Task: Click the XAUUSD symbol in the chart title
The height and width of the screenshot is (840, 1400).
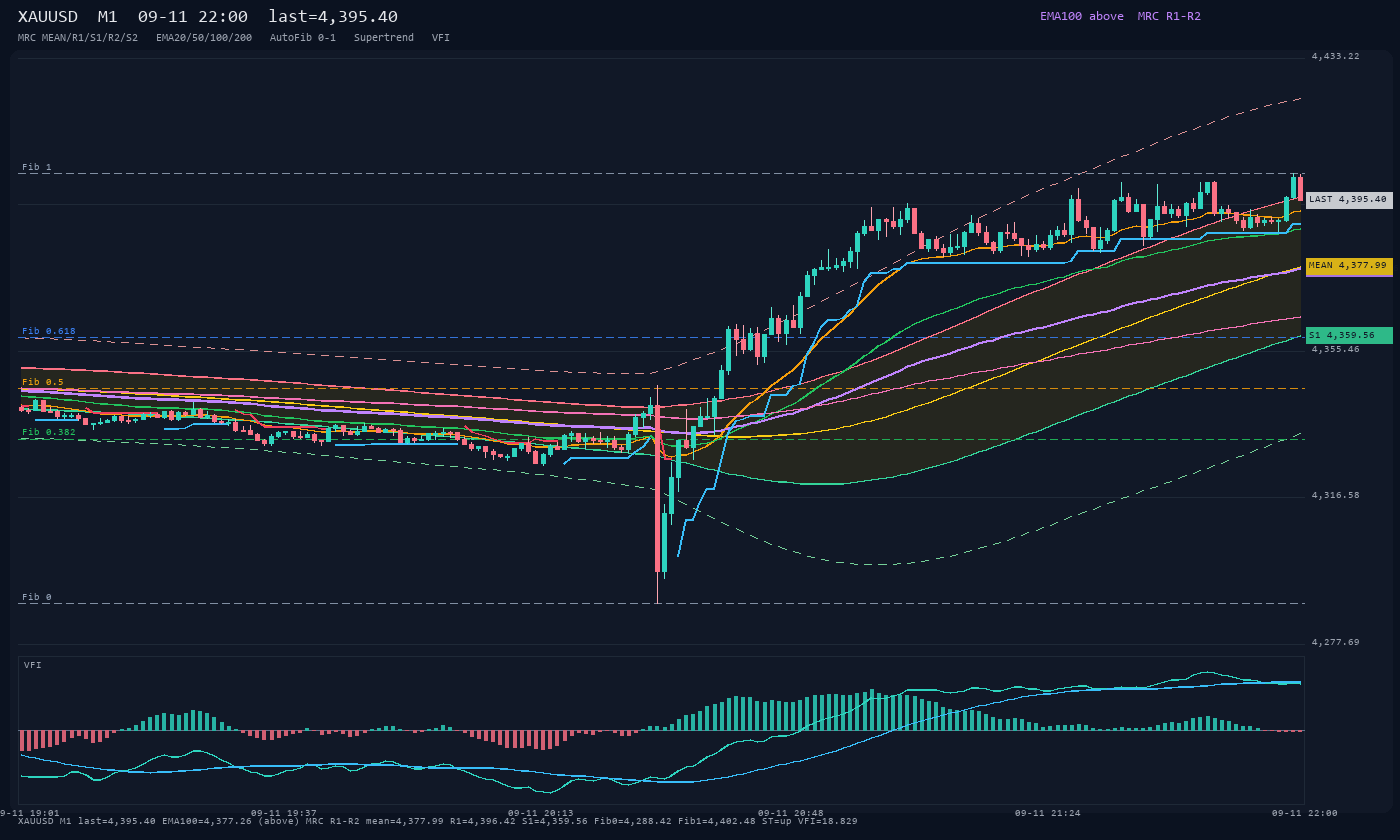Action: tap(48, 17)
